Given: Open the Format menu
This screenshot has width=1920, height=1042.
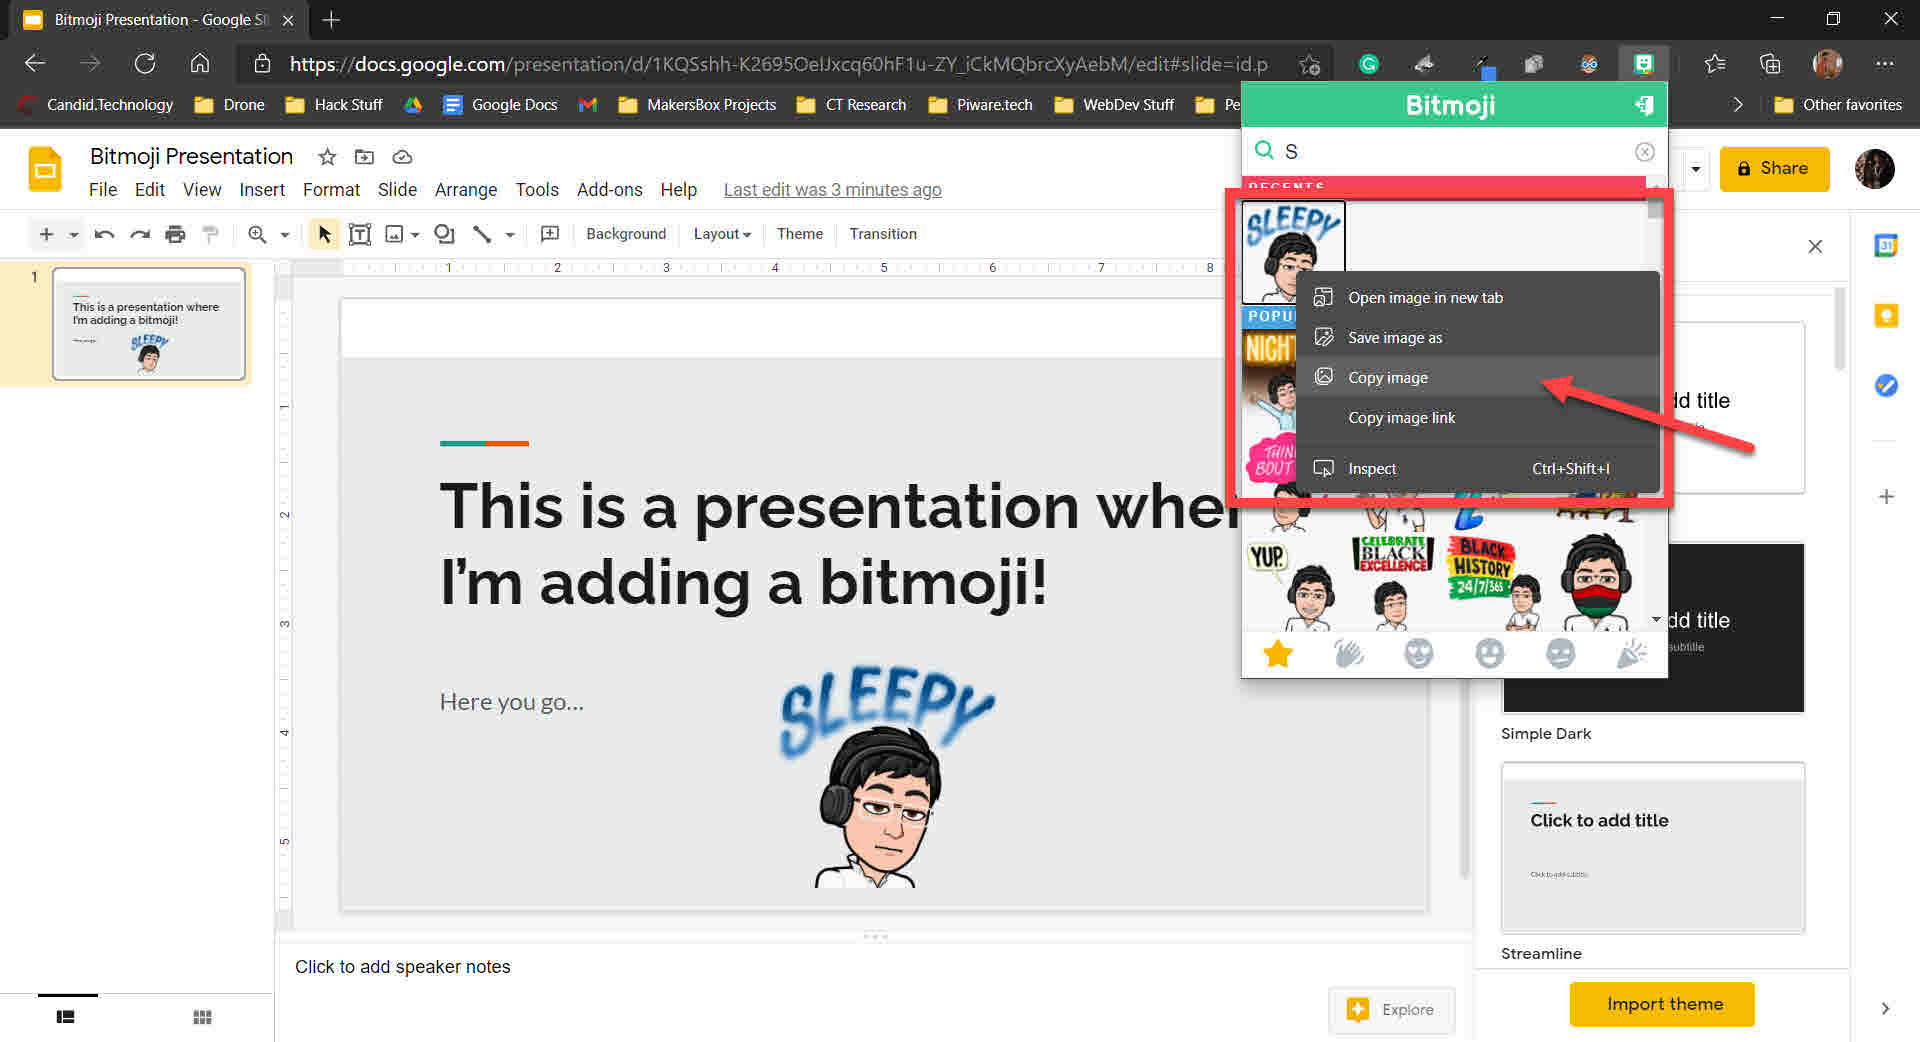Looking at the screenshot, I should [x=331, y=190].
